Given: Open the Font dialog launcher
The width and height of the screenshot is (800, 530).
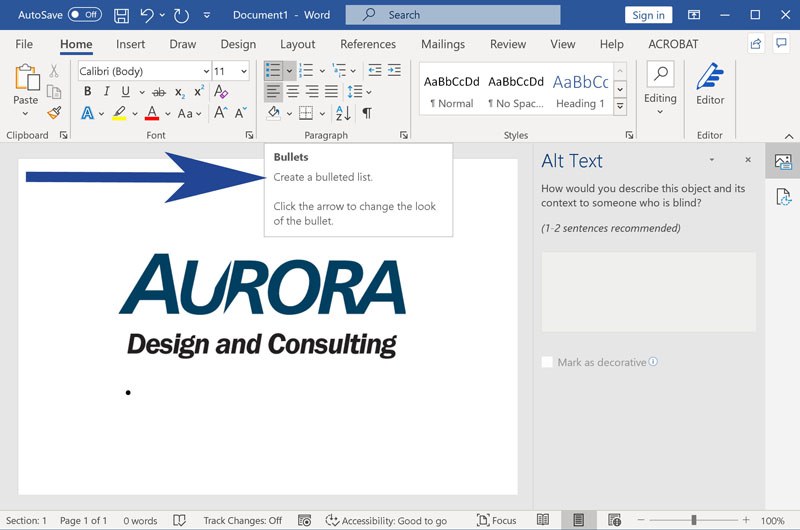Looking at the screenshot, I should pyautogui.click(x=249, y=135).
